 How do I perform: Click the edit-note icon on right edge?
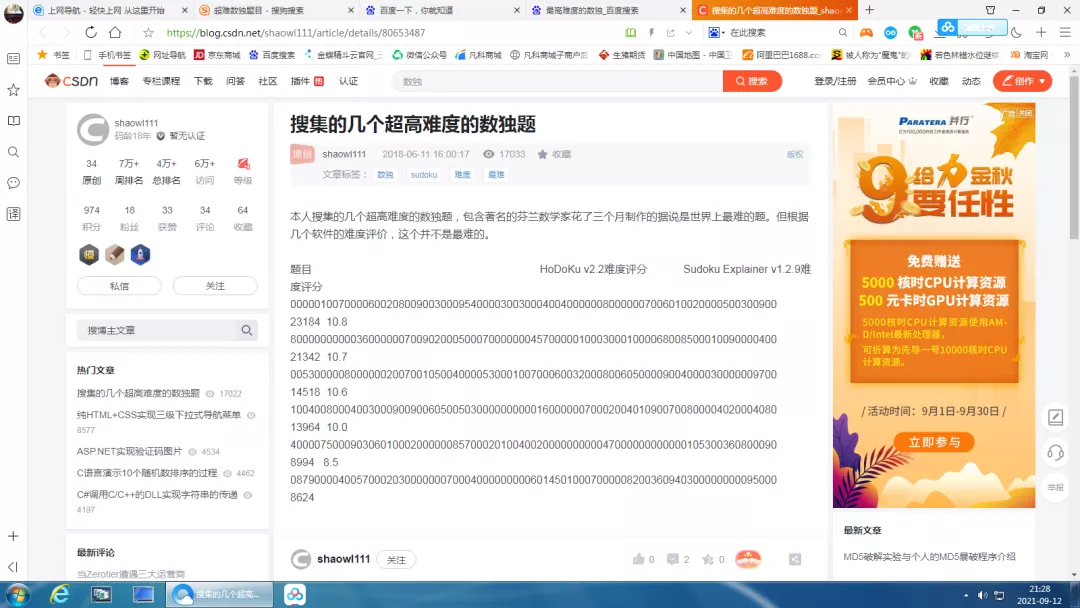point(1055,417)
